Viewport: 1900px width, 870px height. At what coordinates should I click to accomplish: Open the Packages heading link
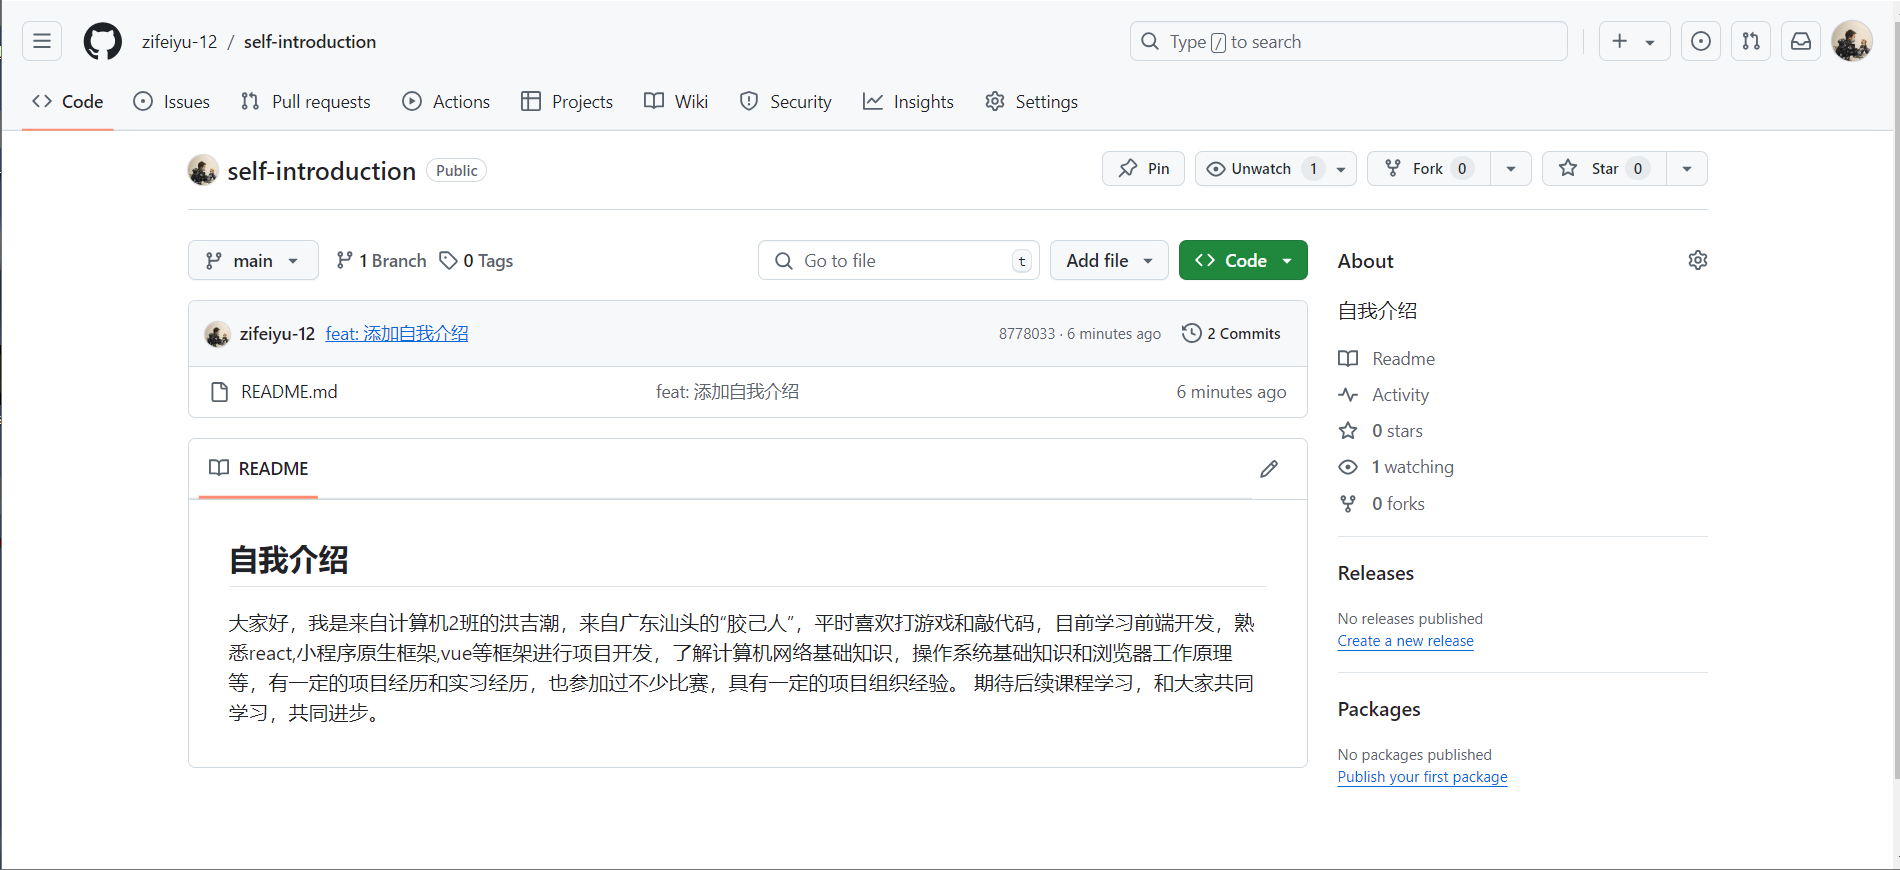coord(1379,709)
